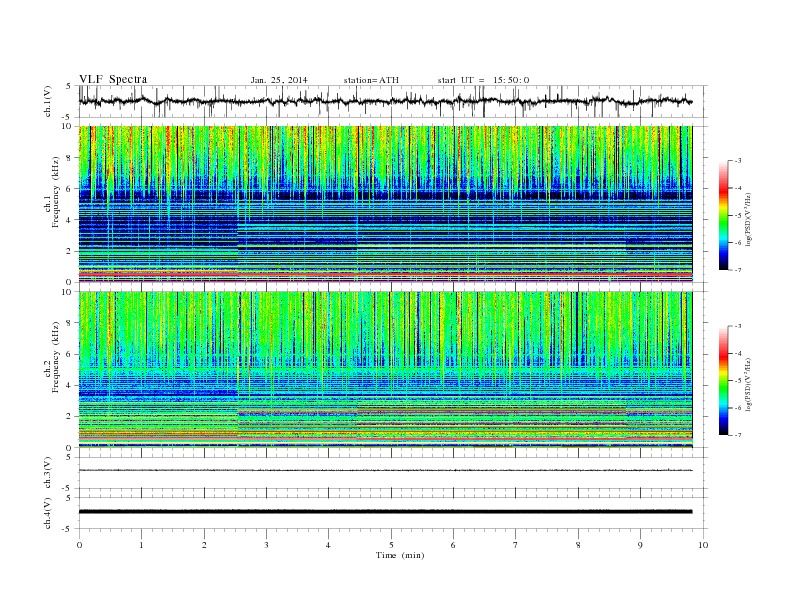Viewport: 792px width, 612px height.
Task: Click the "6" kHz tick of ch.2 spectrogram
Action: tap(69, 354)
